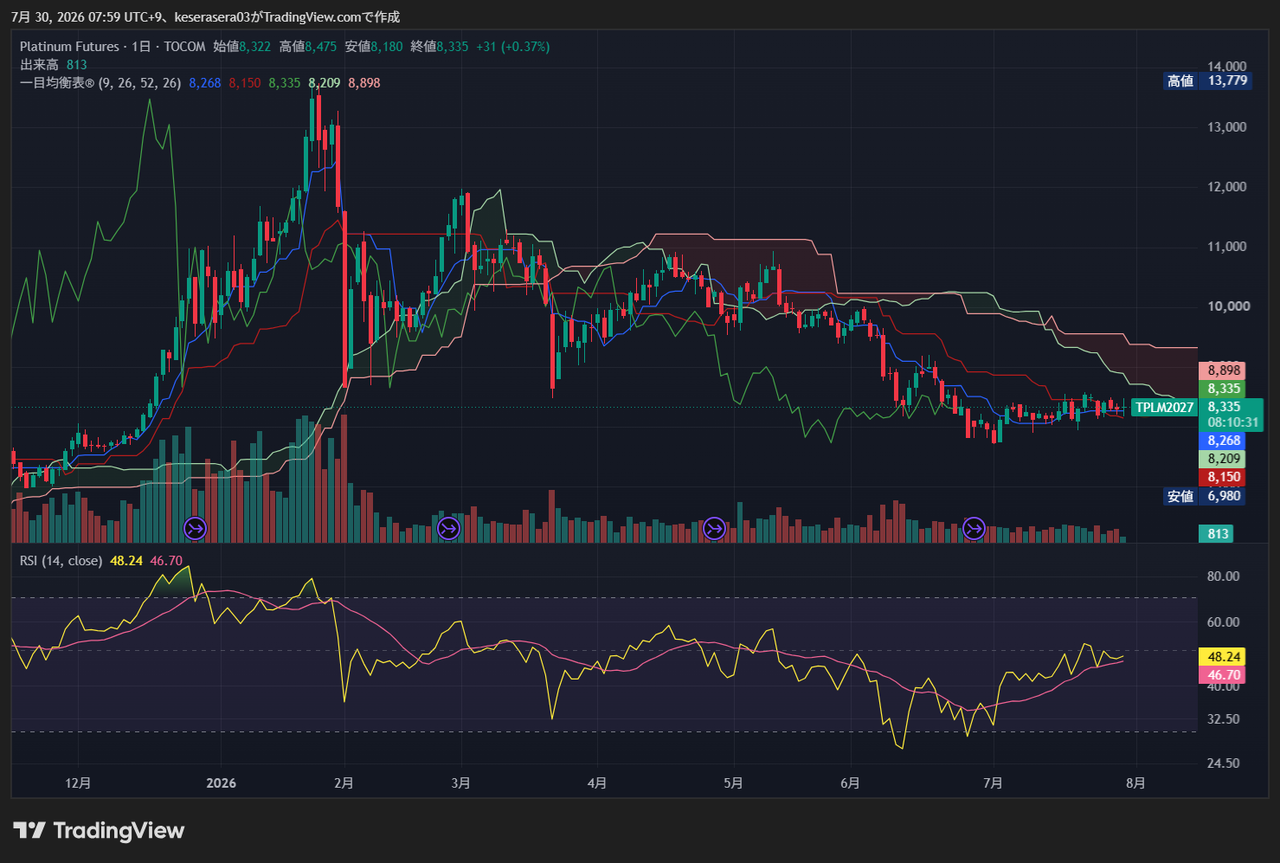This screenshot has width=1280, height=863.
Task: Click the 4月 time axis label
Action: pos(597,783)
